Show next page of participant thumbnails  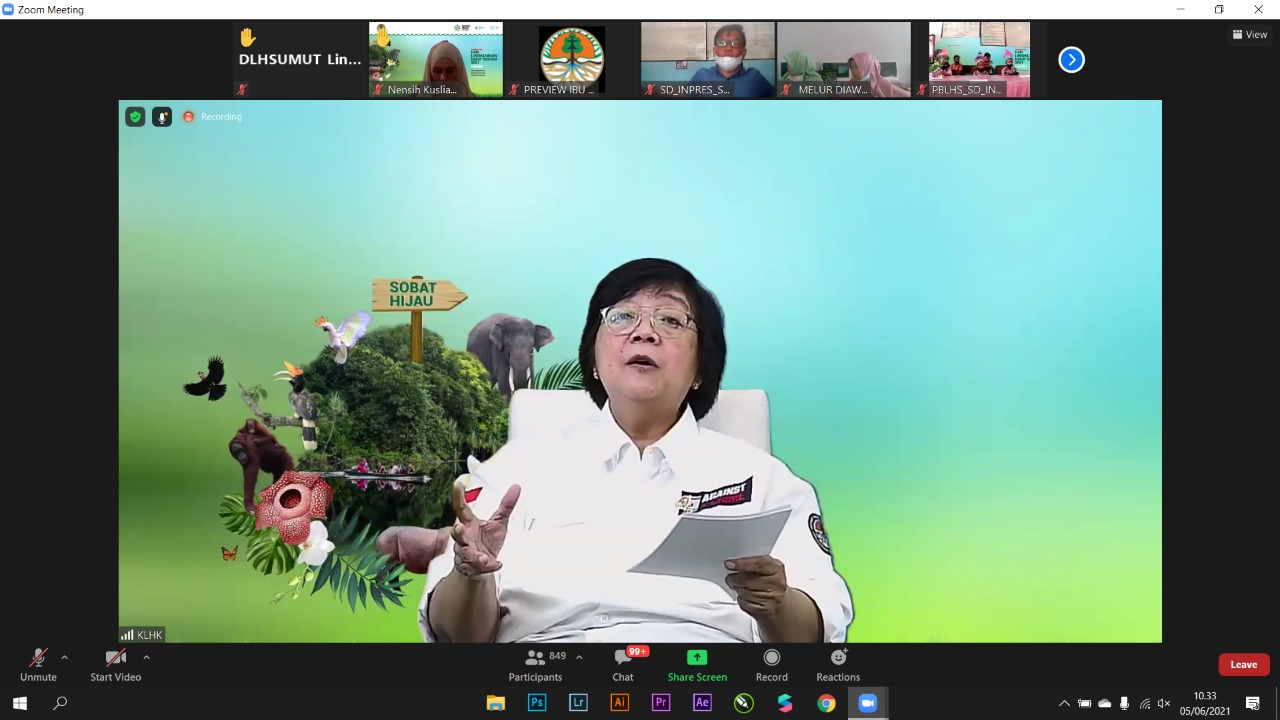point(1071,60)
